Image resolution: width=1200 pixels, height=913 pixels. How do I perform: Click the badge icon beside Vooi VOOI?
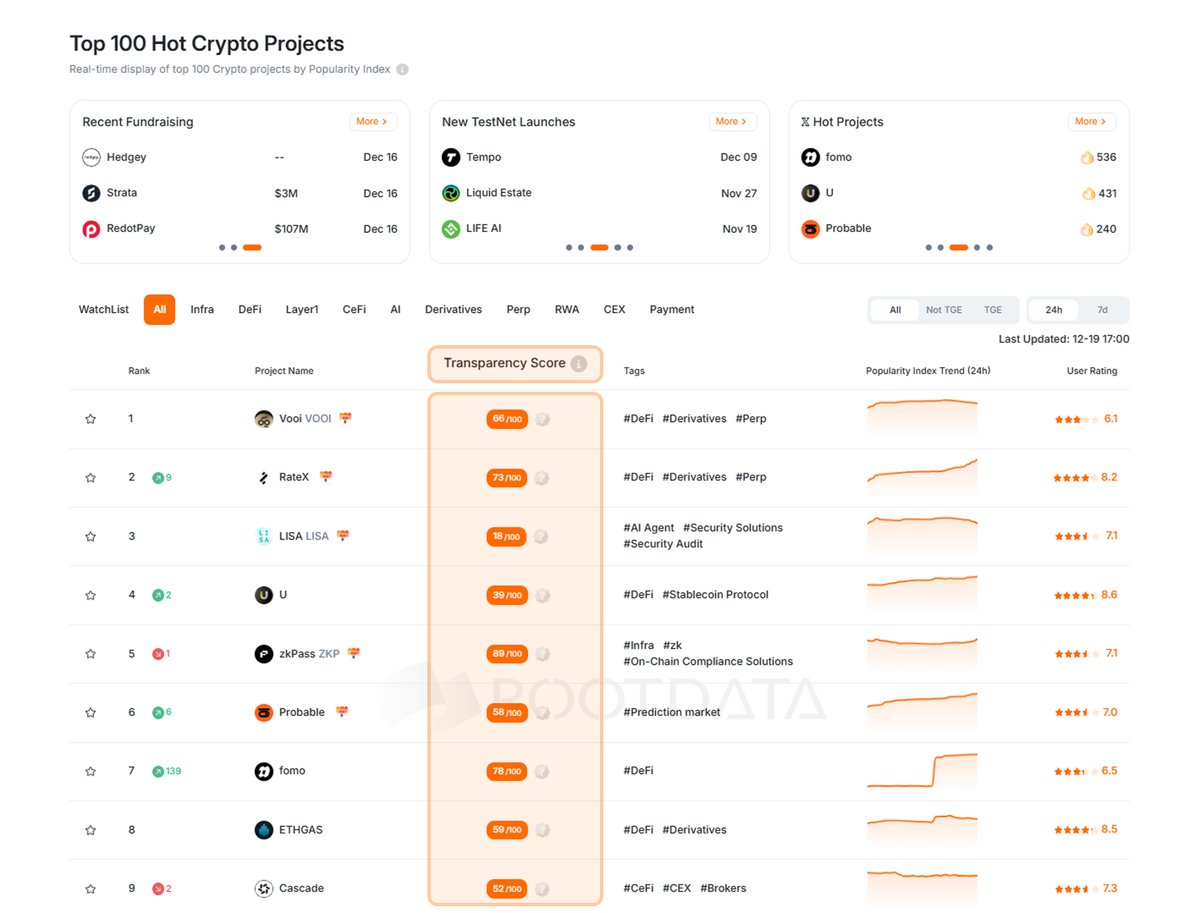click(346, 418)
